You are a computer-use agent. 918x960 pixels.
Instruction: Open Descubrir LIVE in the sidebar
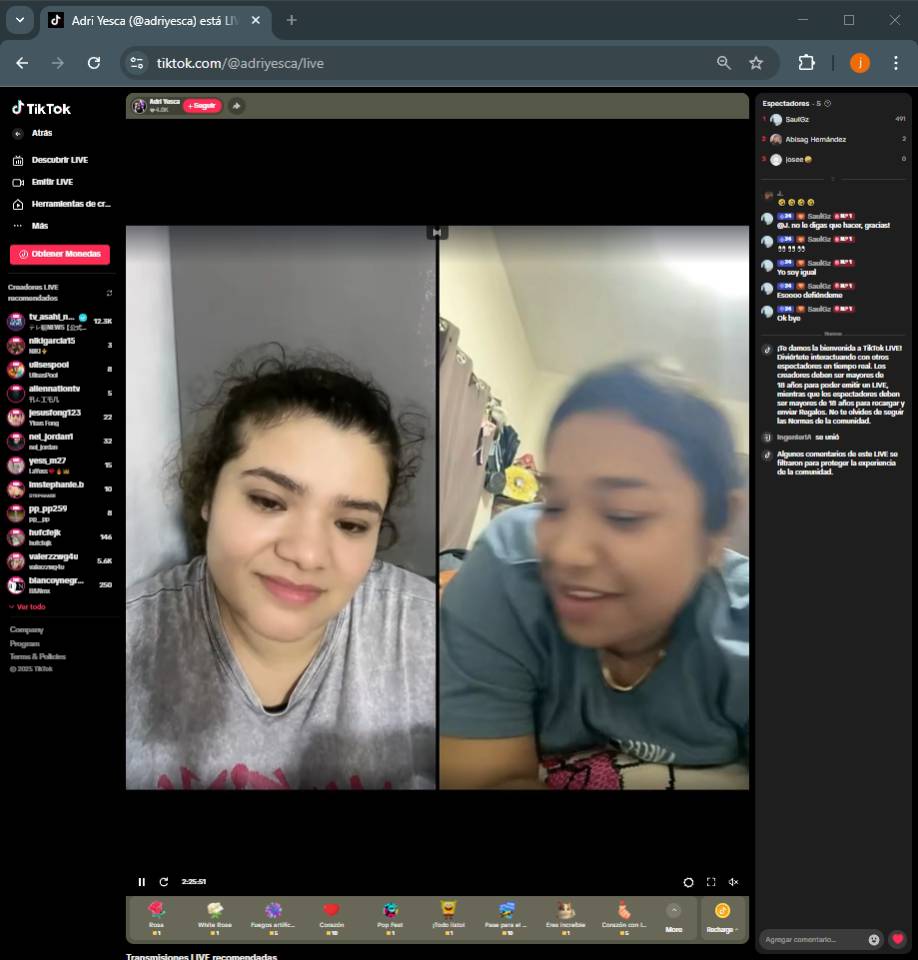pyautogui.click(x=58, y=160)
